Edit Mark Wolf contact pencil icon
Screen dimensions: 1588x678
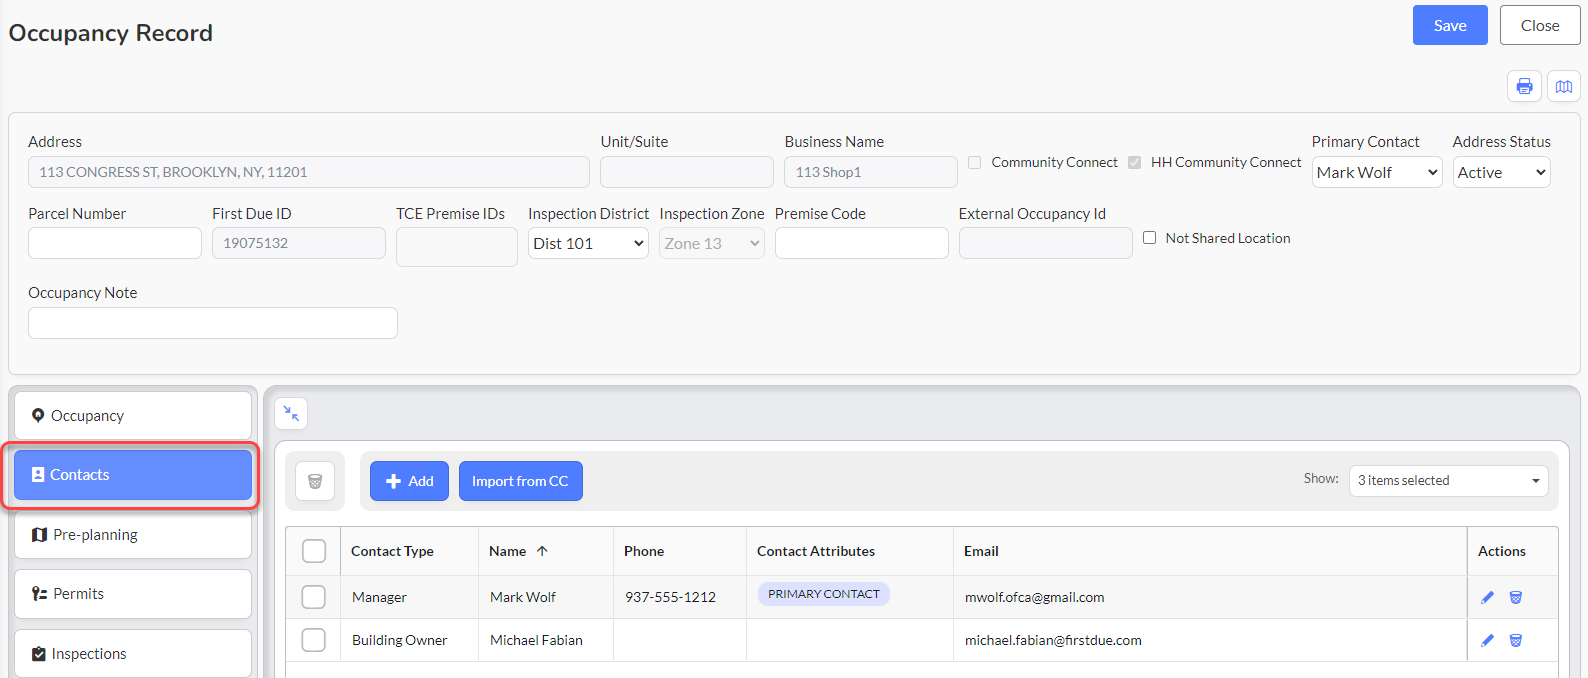coord(1488,597)
